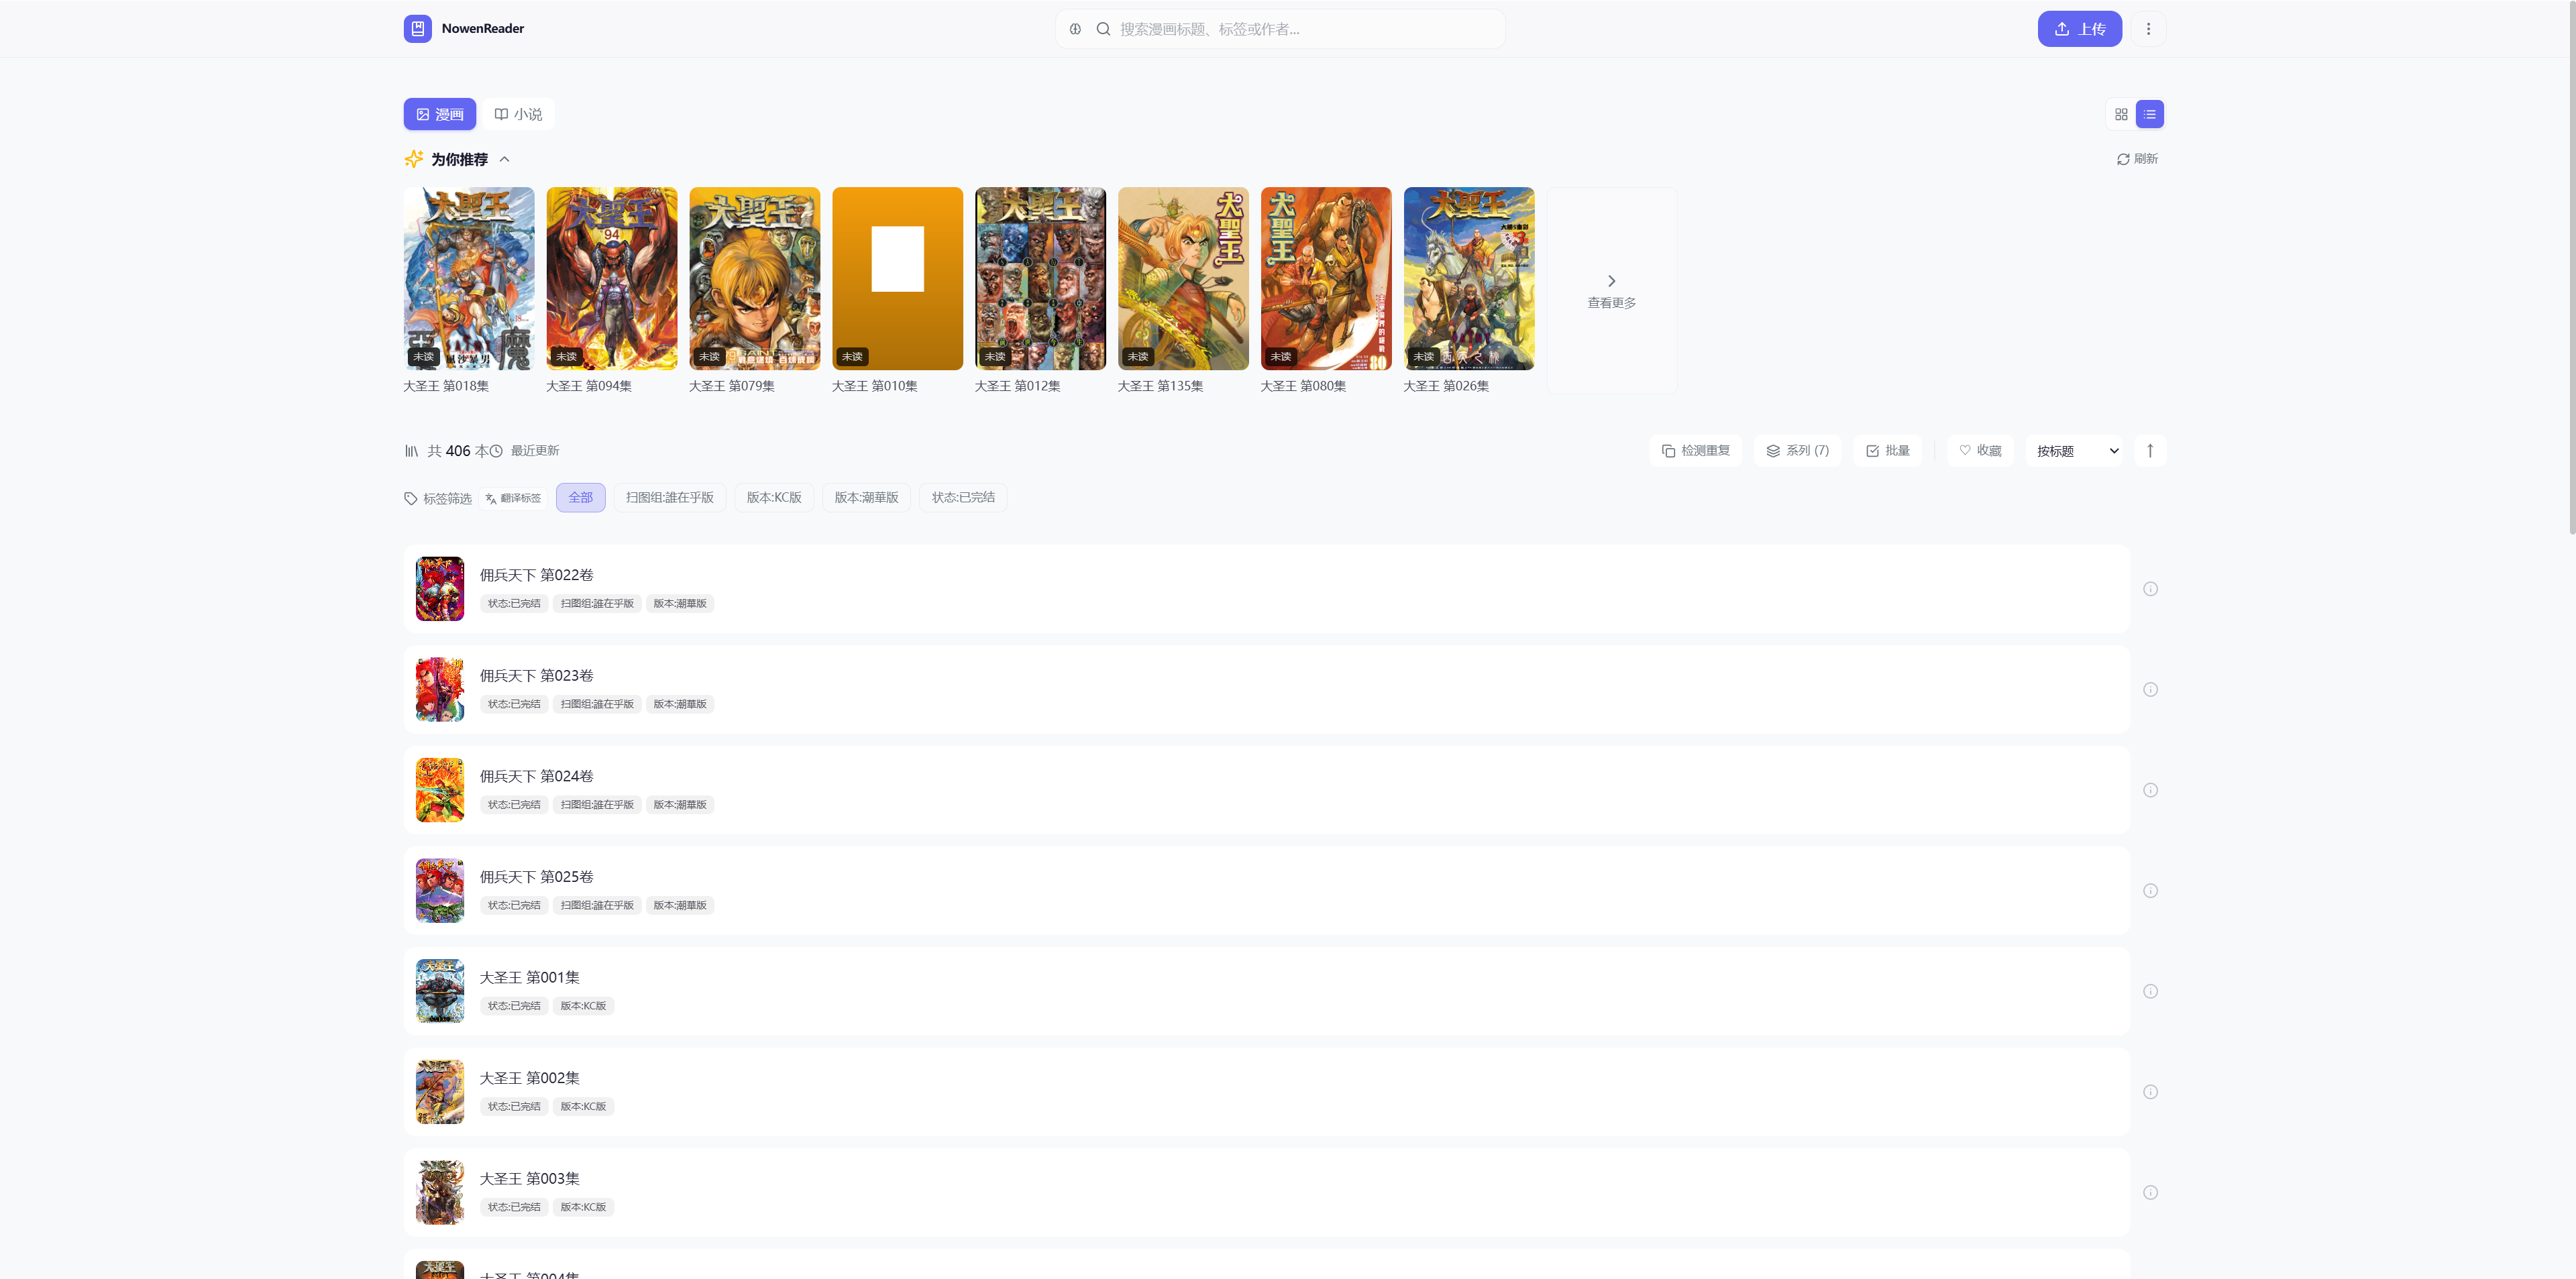
Task: Open list title 大圣王 第002集
Action: 530,1078
